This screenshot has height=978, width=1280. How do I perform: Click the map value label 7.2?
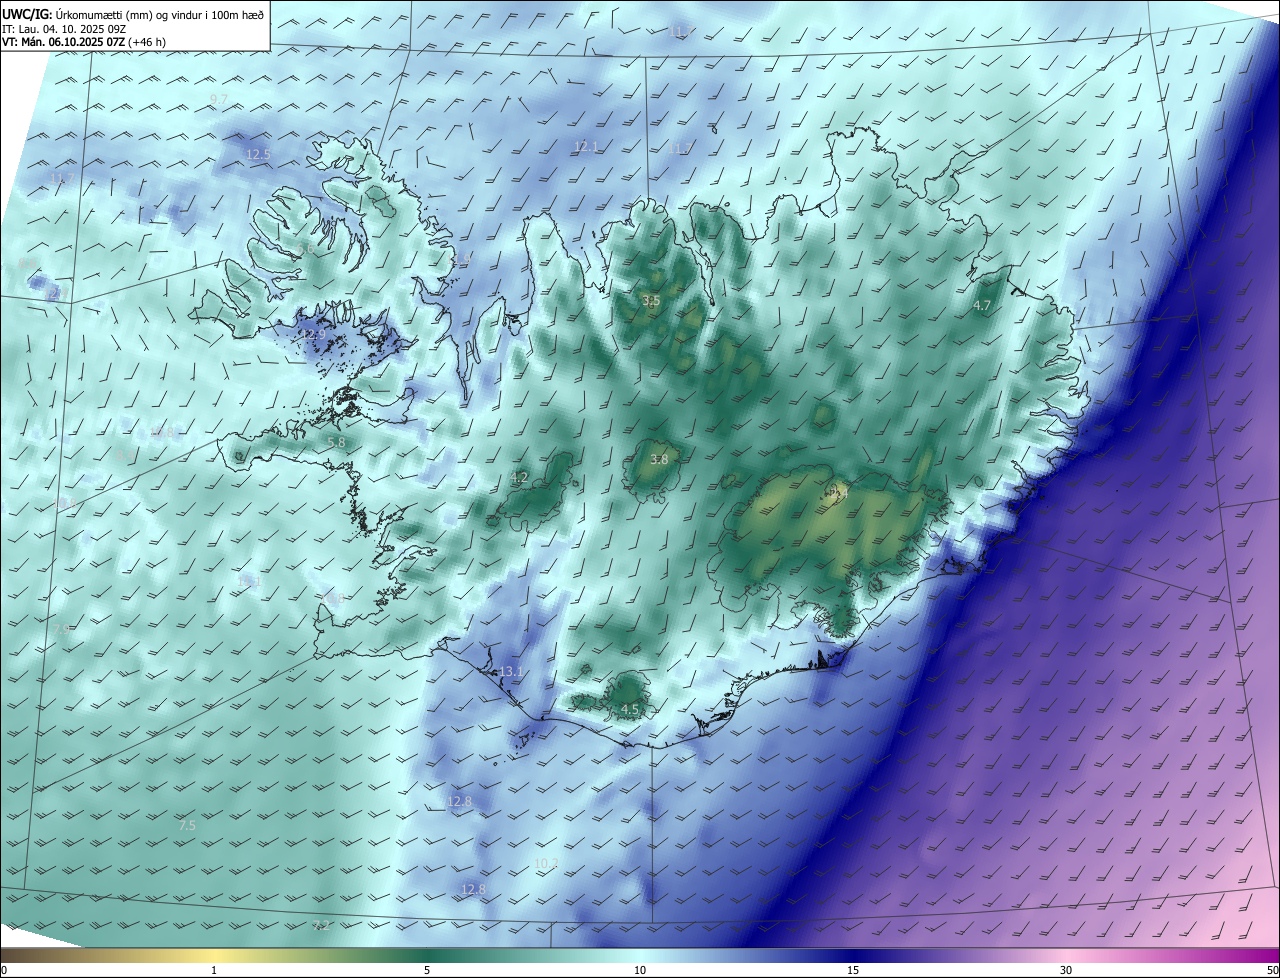coord(321,926)
